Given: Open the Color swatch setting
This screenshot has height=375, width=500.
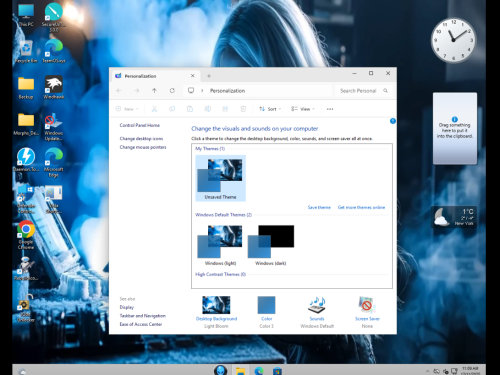Looking at the screenshot, I should (266, 305).
